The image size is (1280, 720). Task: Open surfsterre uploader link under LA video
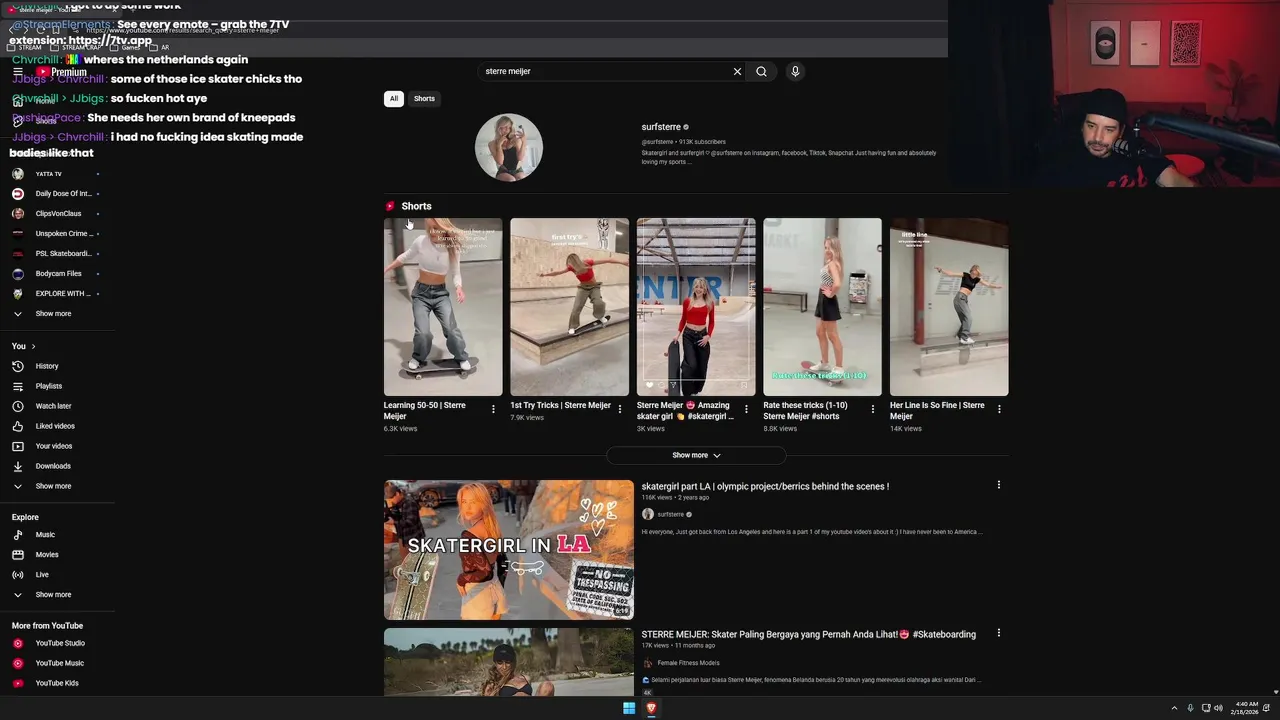[671, 515]
